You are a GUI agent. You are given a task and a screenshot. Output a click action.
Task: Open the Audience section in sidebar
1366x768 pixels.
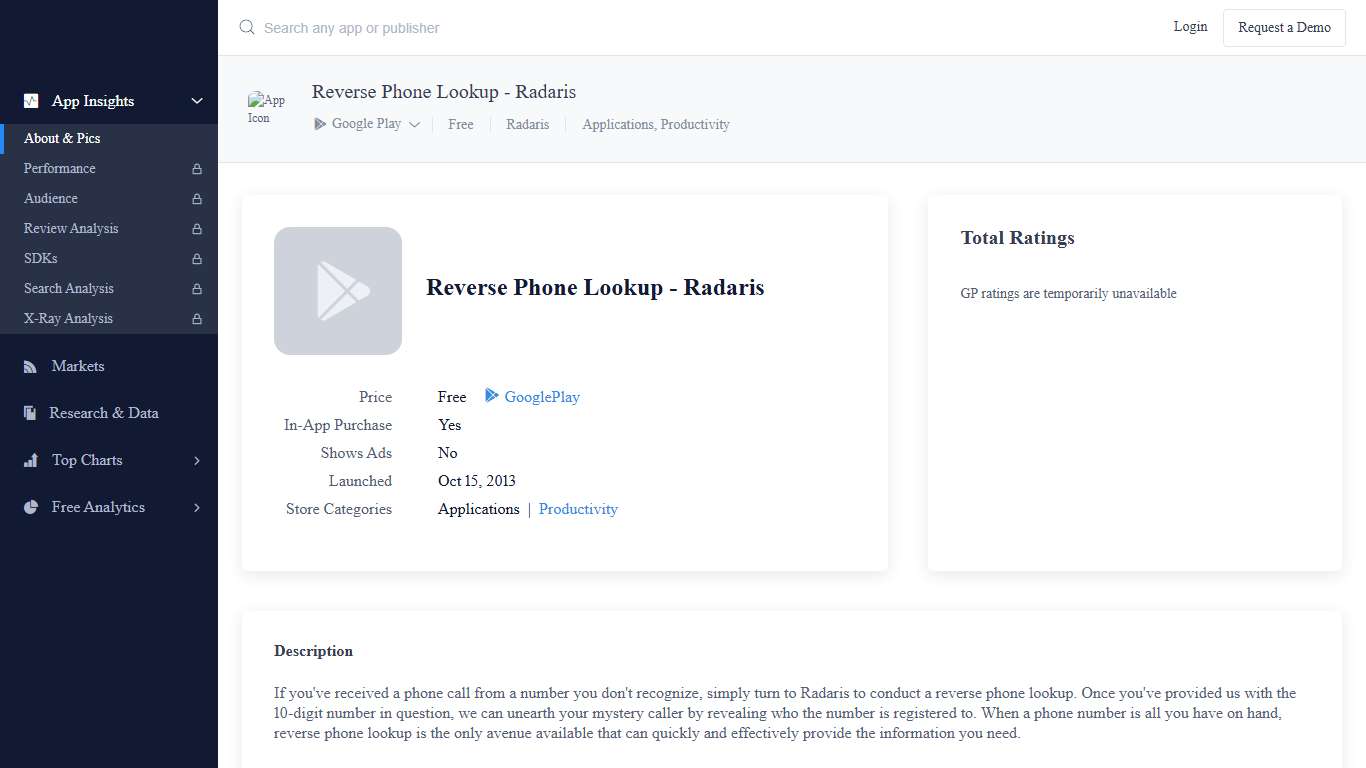pyautogui.click(x=50, y=198)
